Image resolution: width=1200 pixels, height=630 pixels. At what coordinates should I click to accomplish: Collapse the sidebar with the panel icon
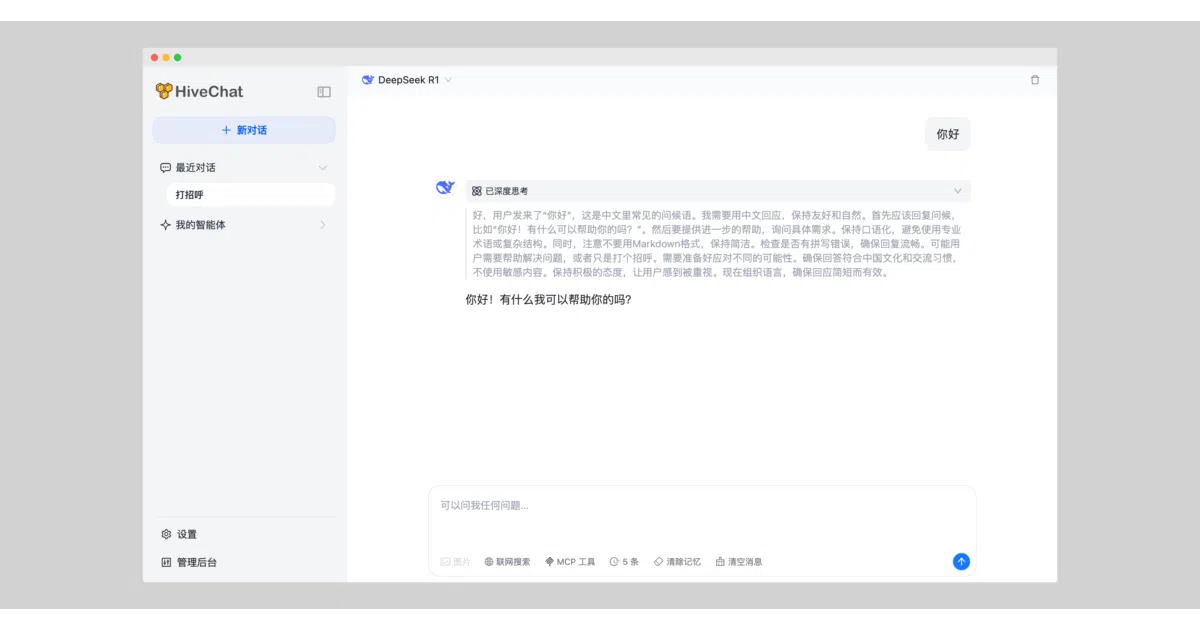pyautogui.click(x=324, y=92)
